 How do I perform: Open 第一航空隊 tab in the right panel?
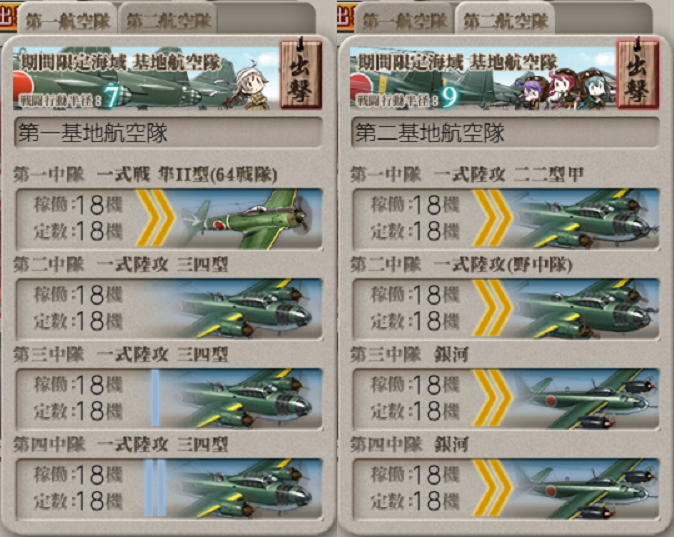(404, 21)
